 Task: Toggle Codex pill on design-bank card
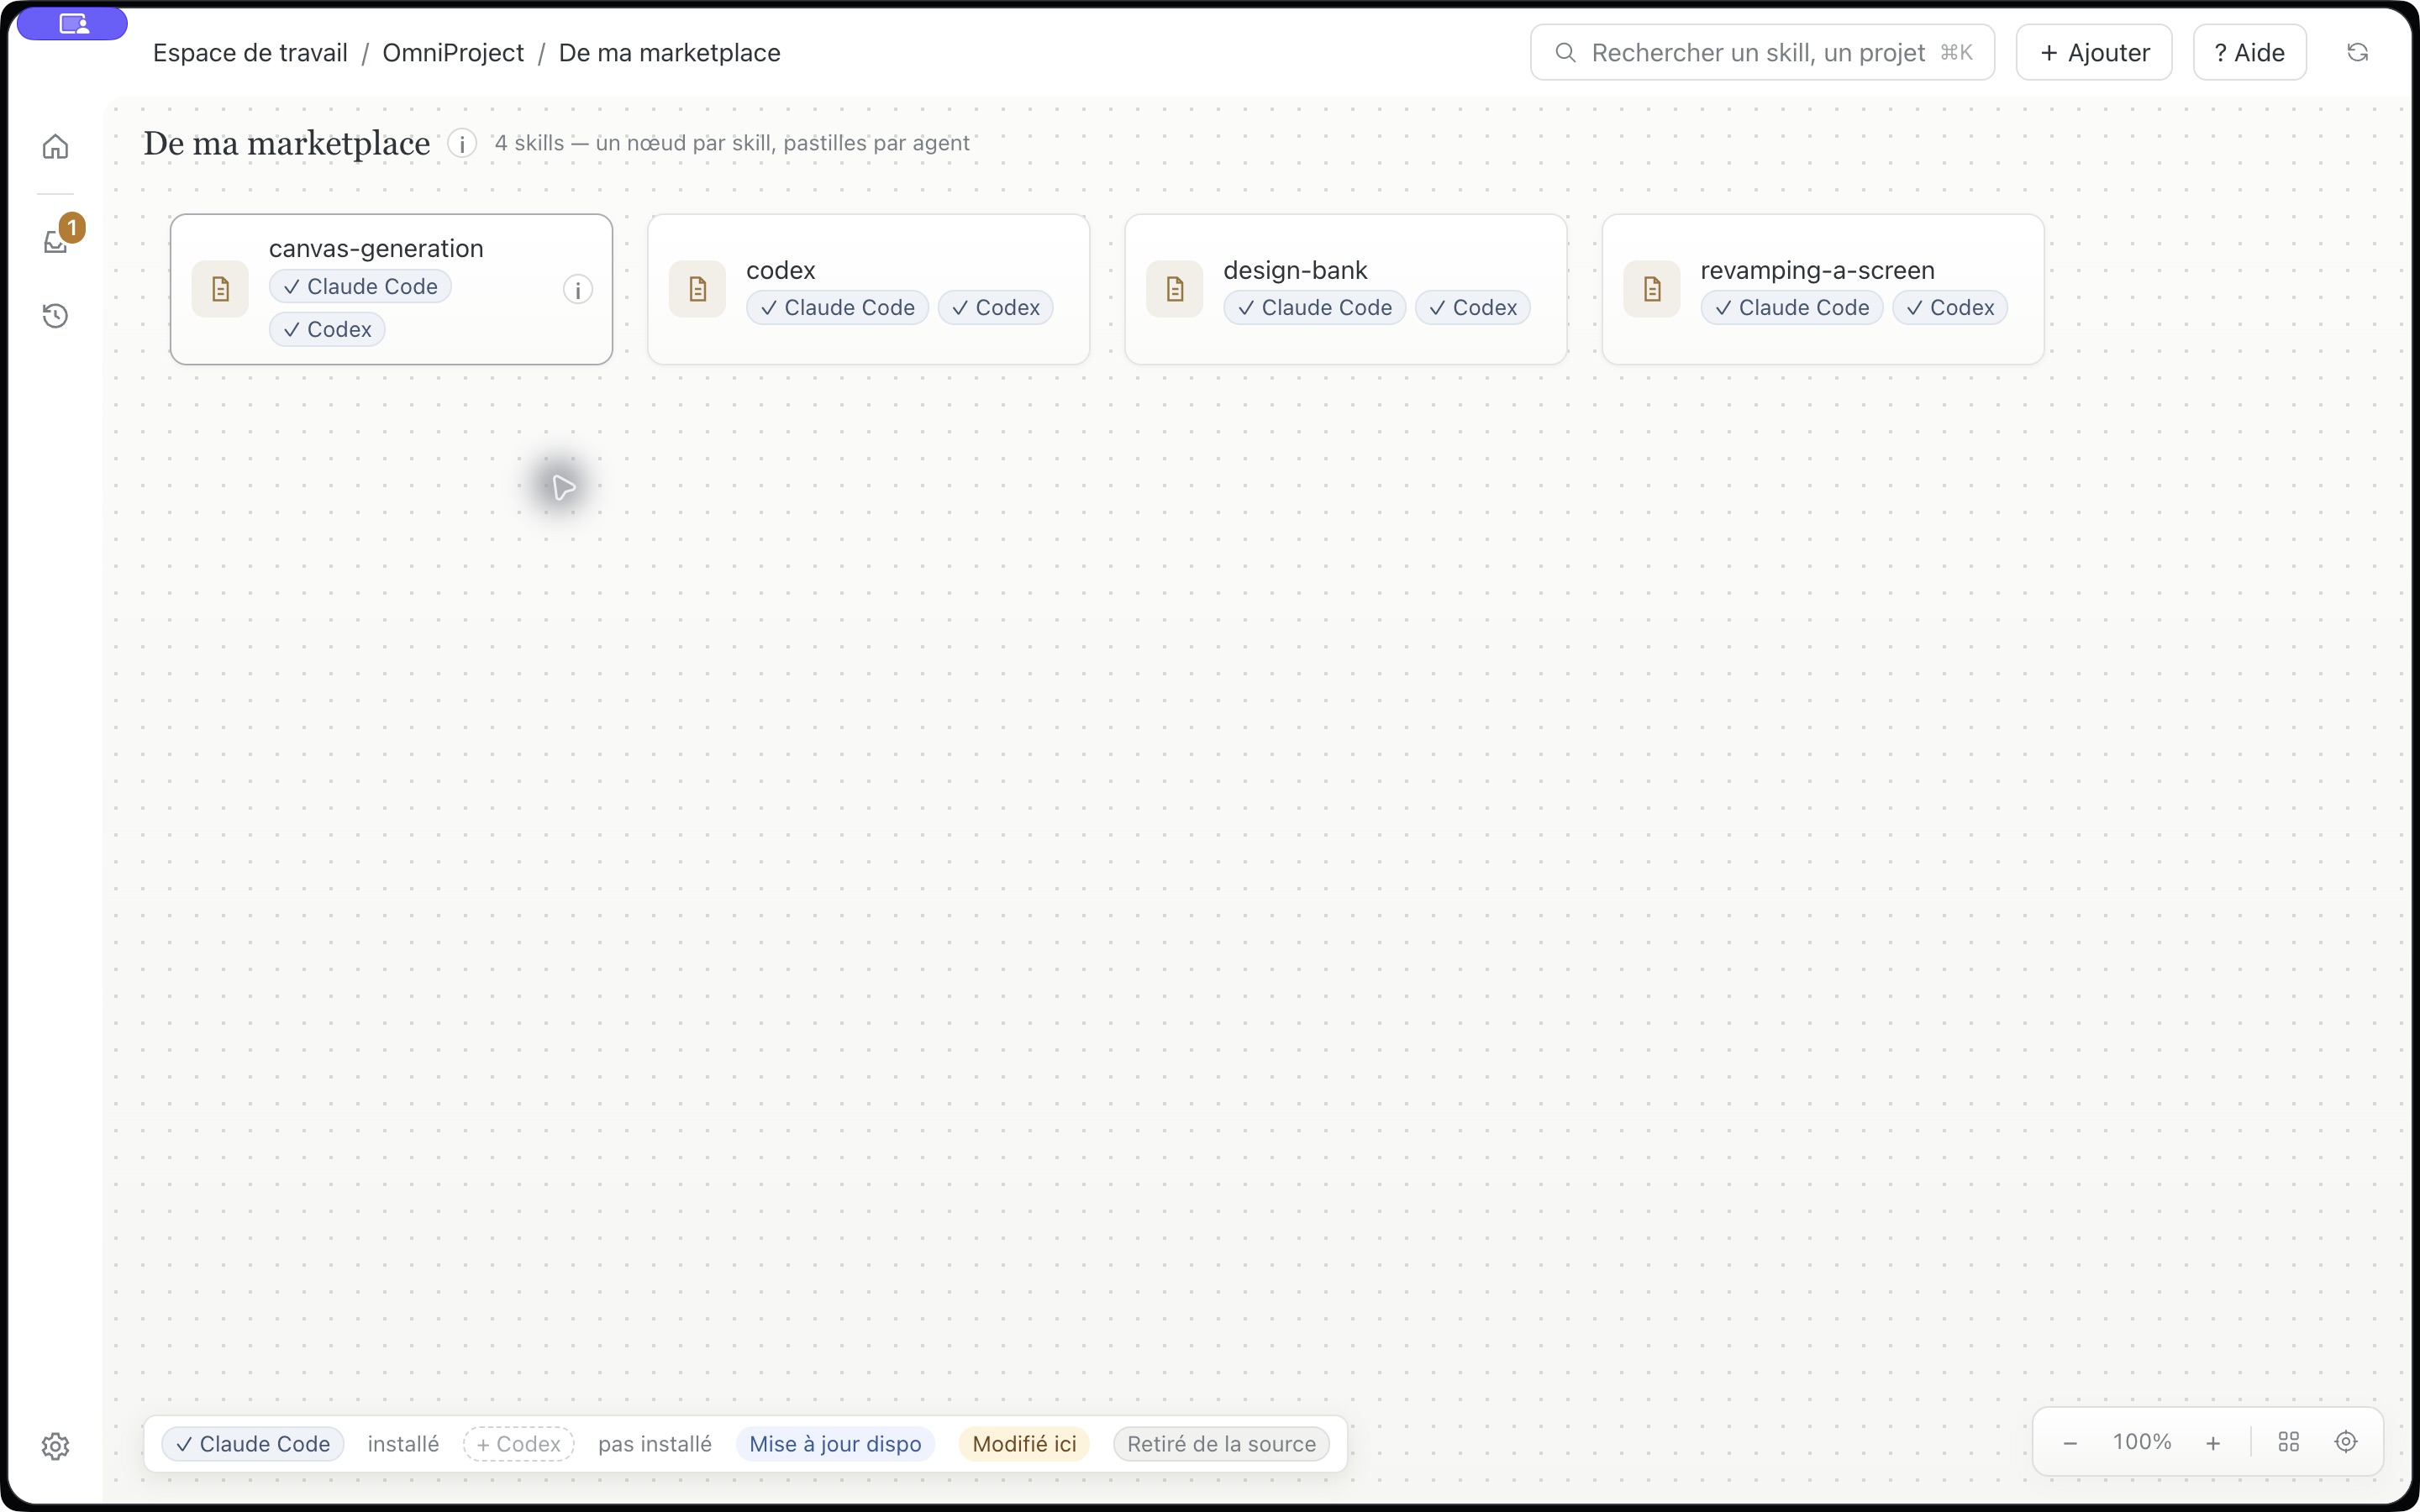click(x=1472, y=308)
